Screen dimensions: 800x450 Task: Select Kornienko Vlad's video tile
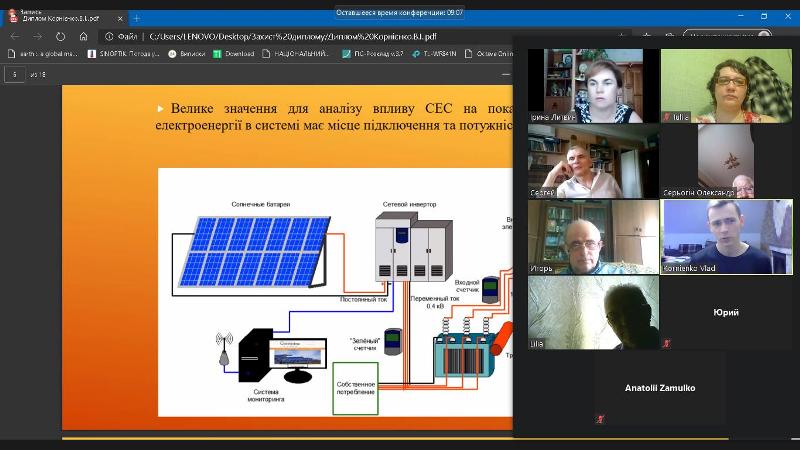726,236
